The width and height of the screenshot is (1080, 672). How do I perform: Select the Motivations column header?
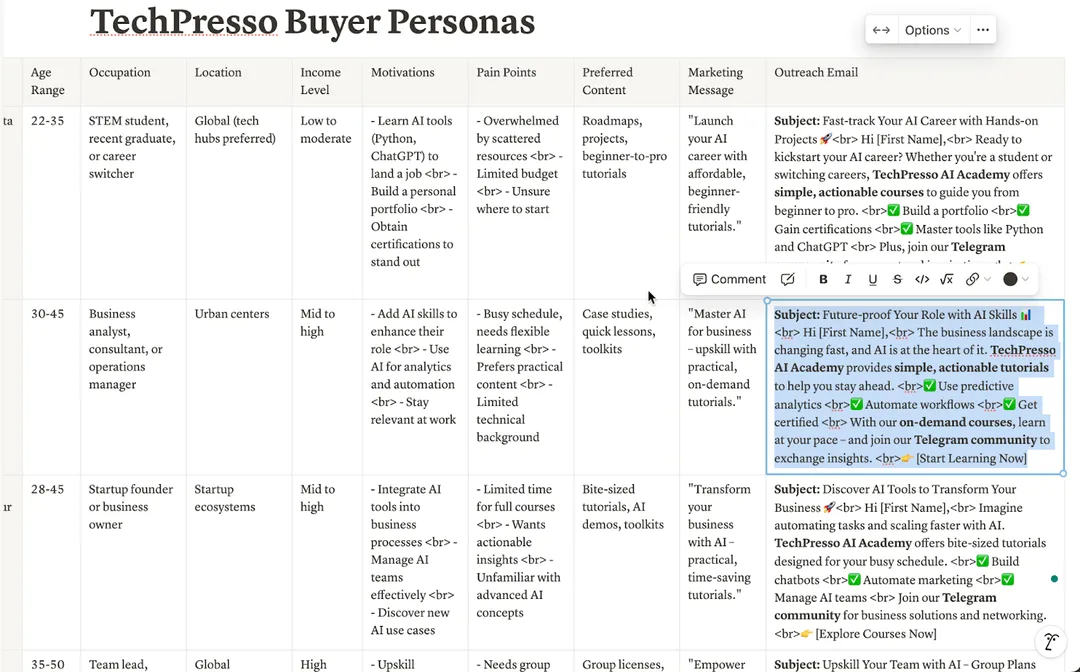pos(415,81)
